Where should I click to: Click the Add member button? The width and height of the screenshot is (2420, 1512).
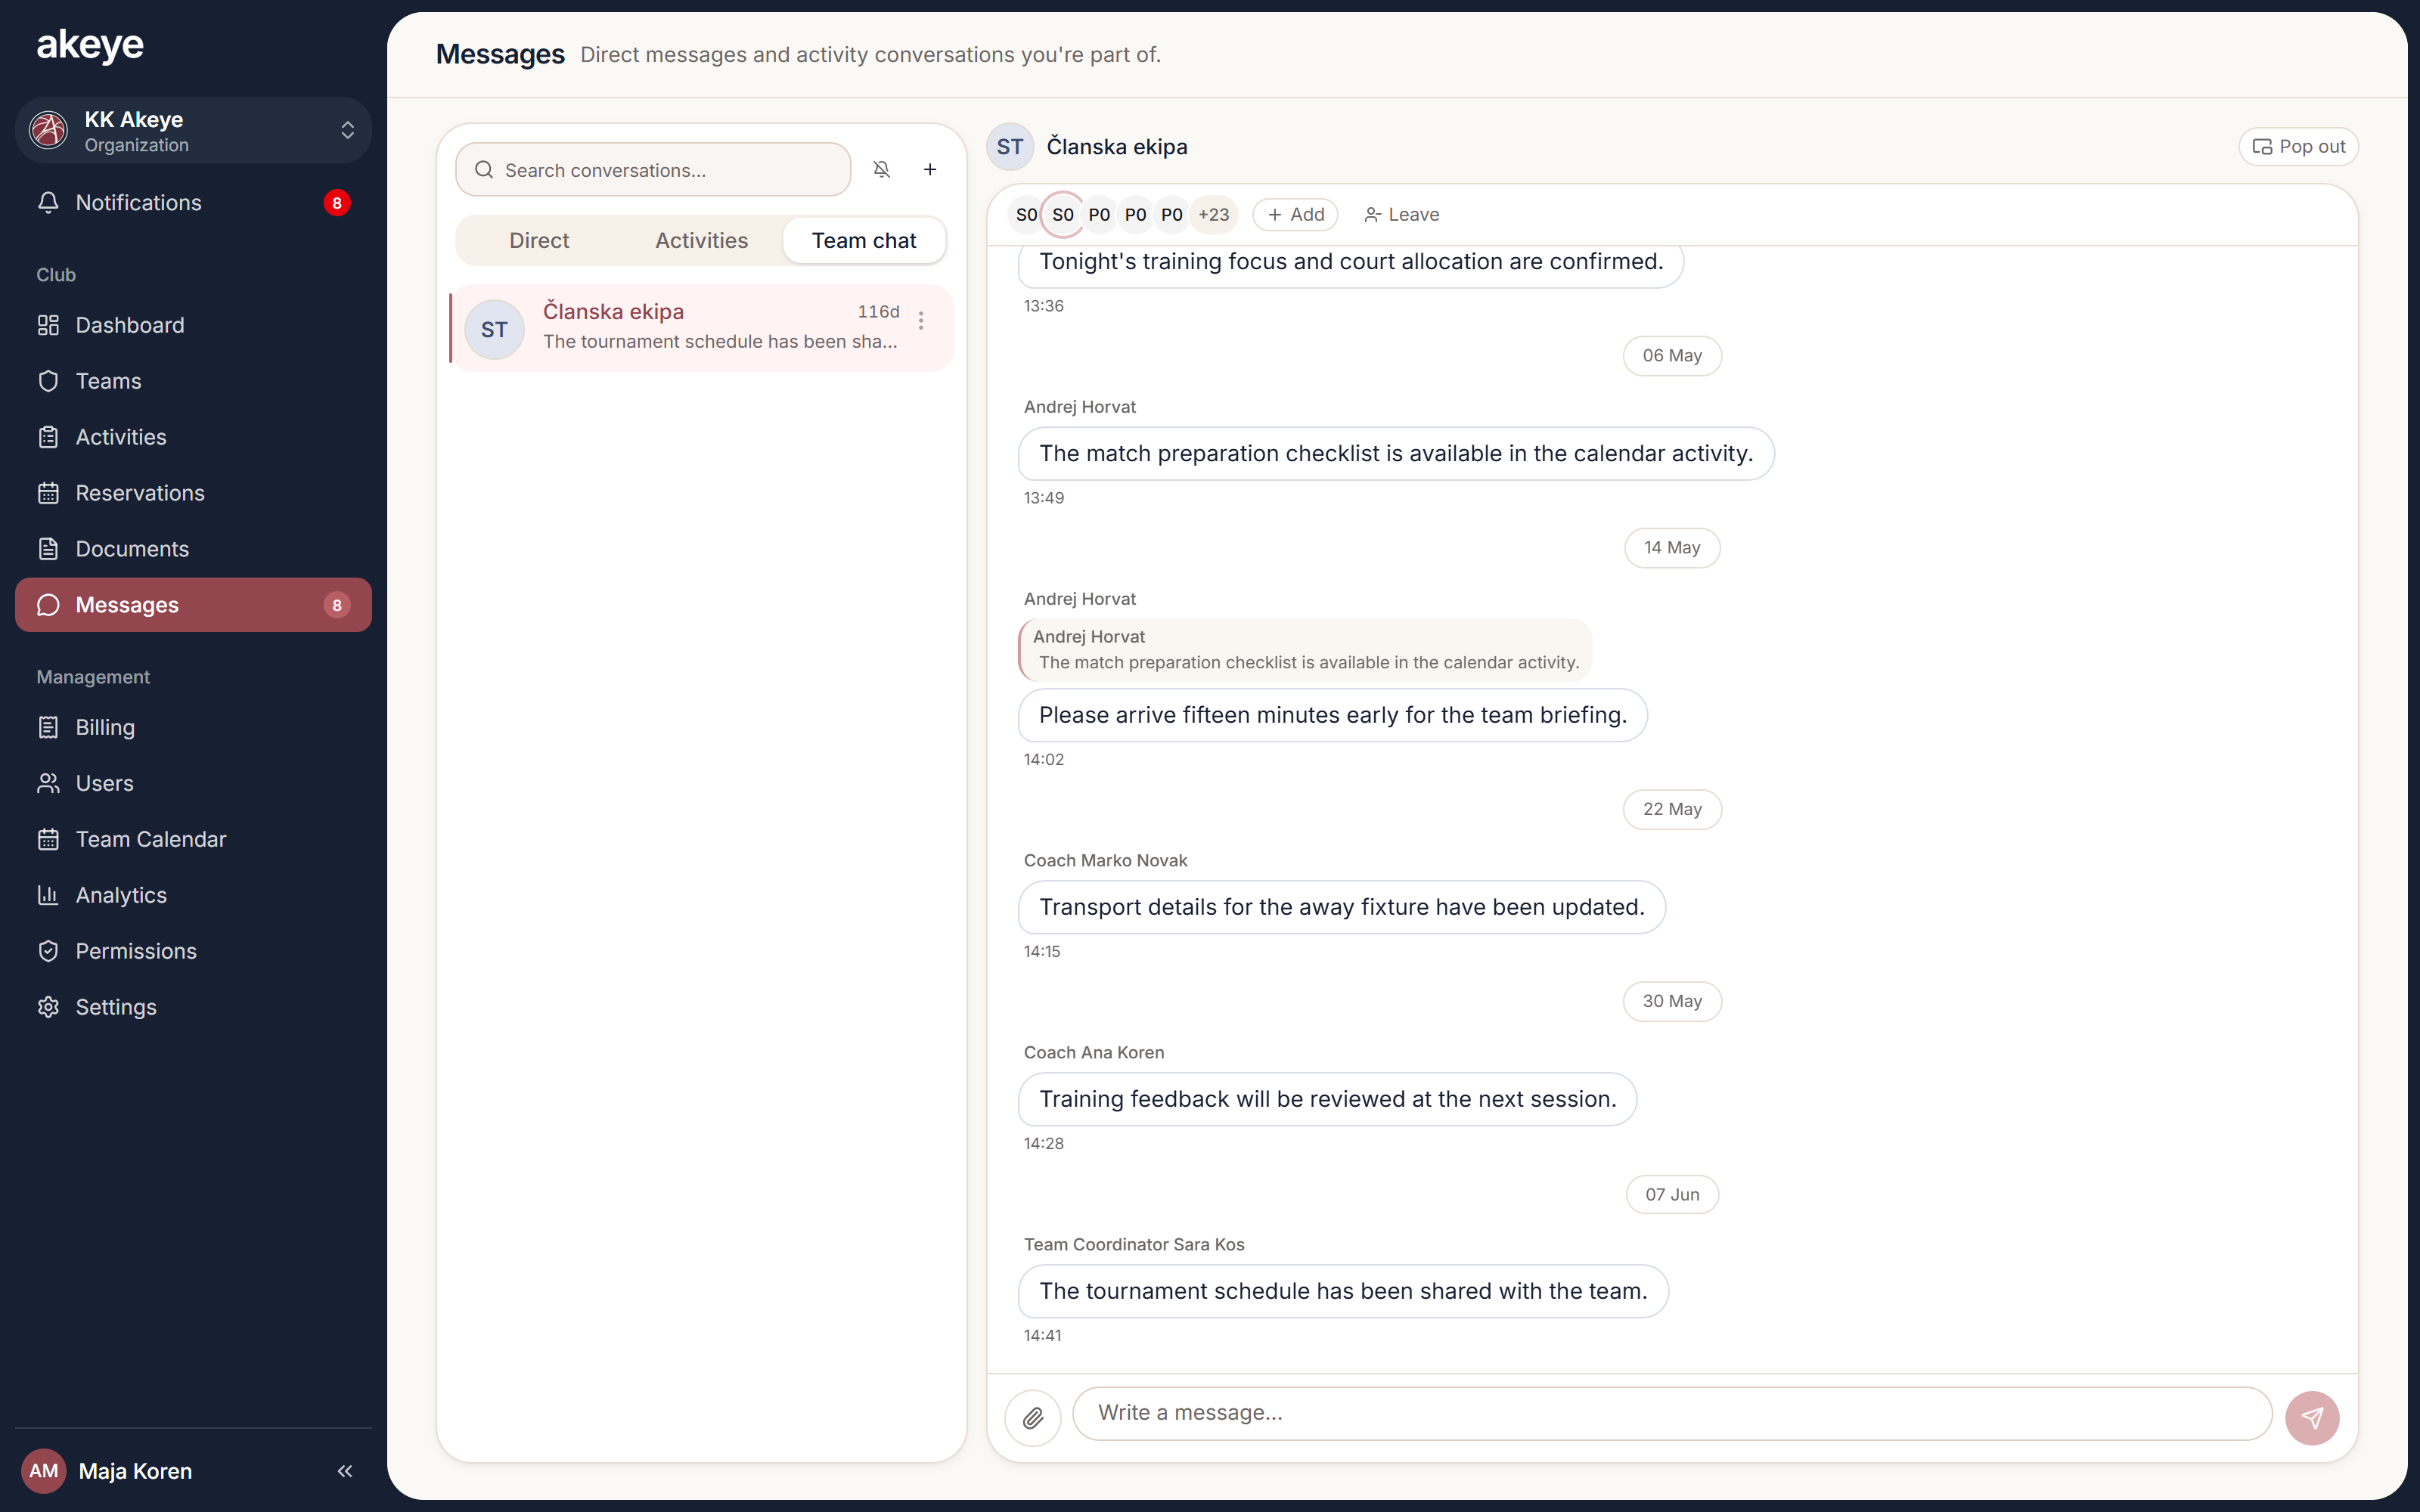1295,215
